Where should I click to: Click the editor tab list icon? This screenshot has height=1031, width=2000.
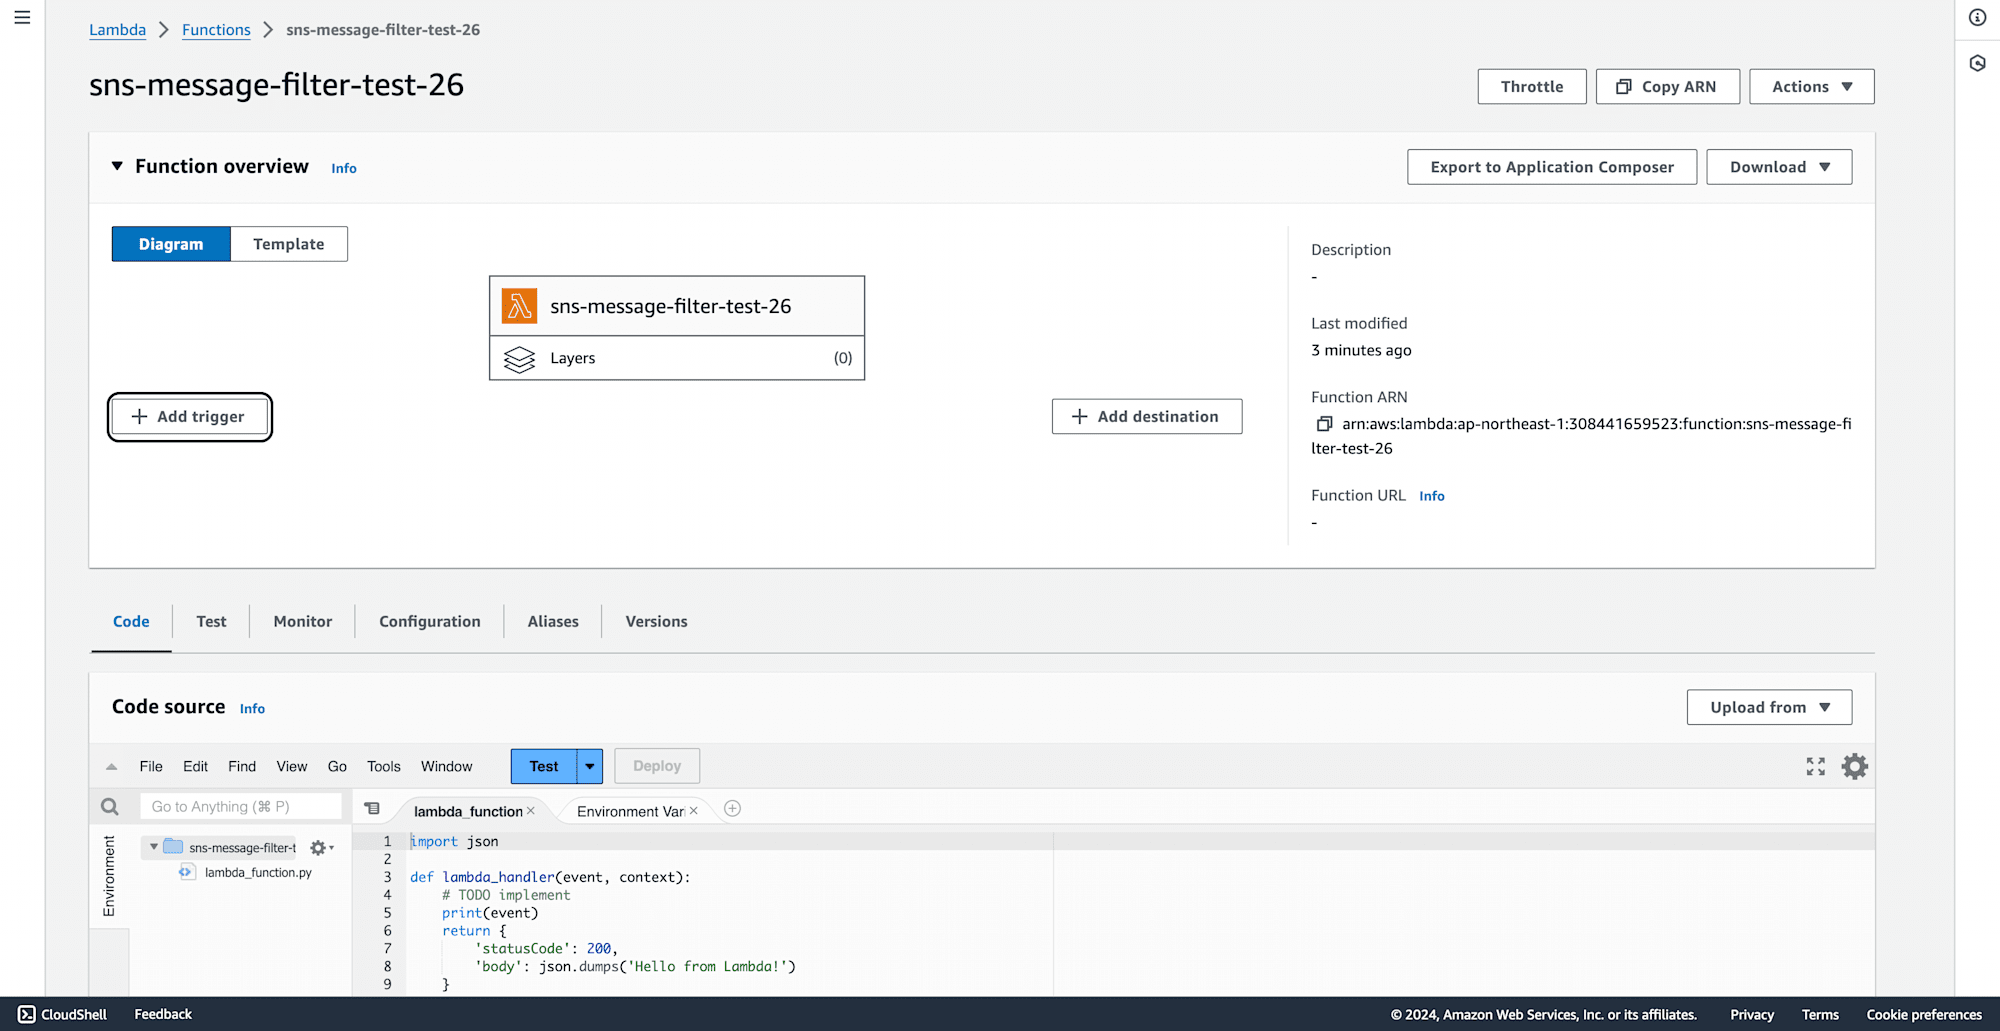[x=372, y=808]
